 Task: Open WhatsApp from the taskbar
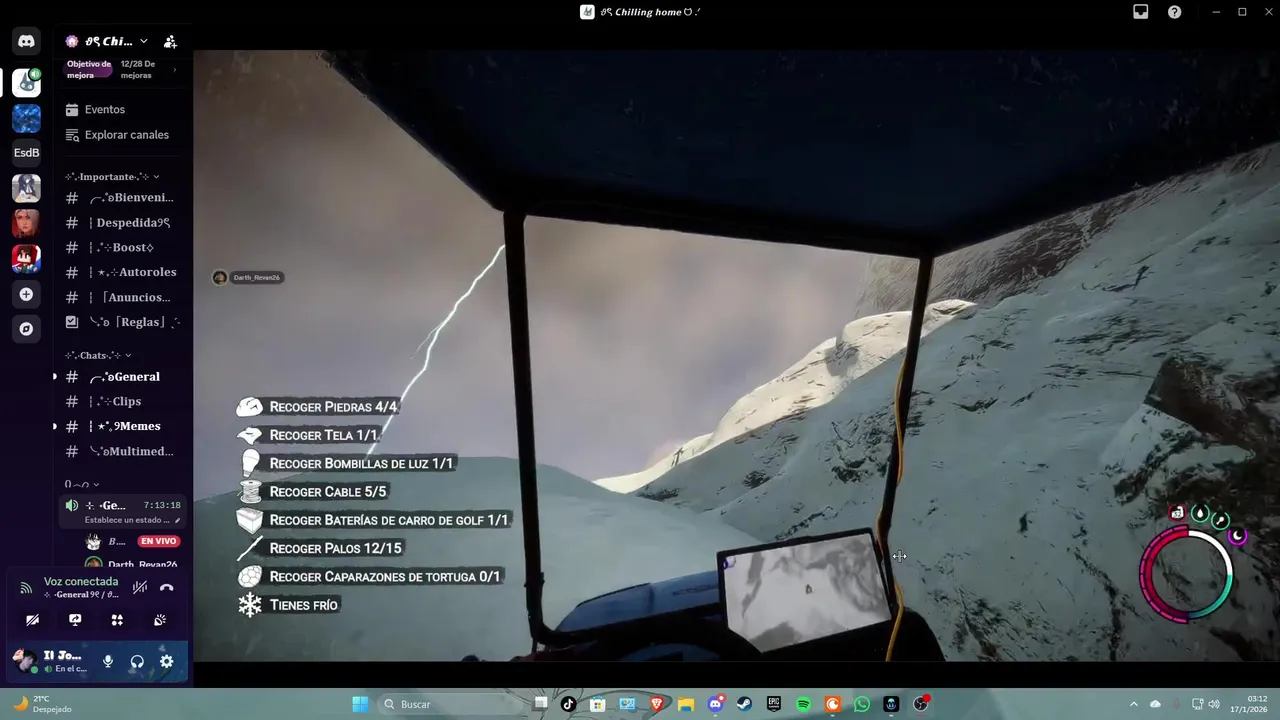click(x=862, y=704)
